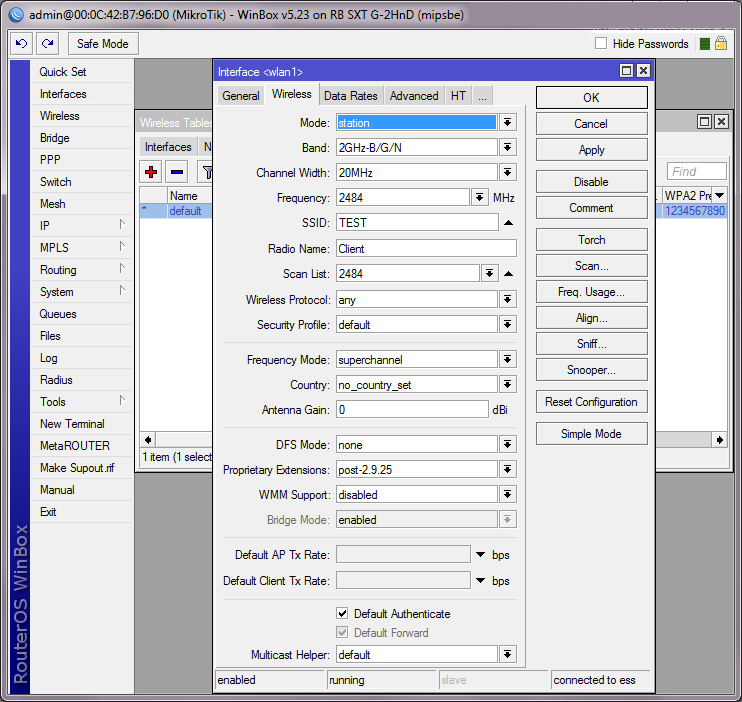742x702 pixels.
Task: Open the Log entry in the sidebar
Action: tap(81, 358)
